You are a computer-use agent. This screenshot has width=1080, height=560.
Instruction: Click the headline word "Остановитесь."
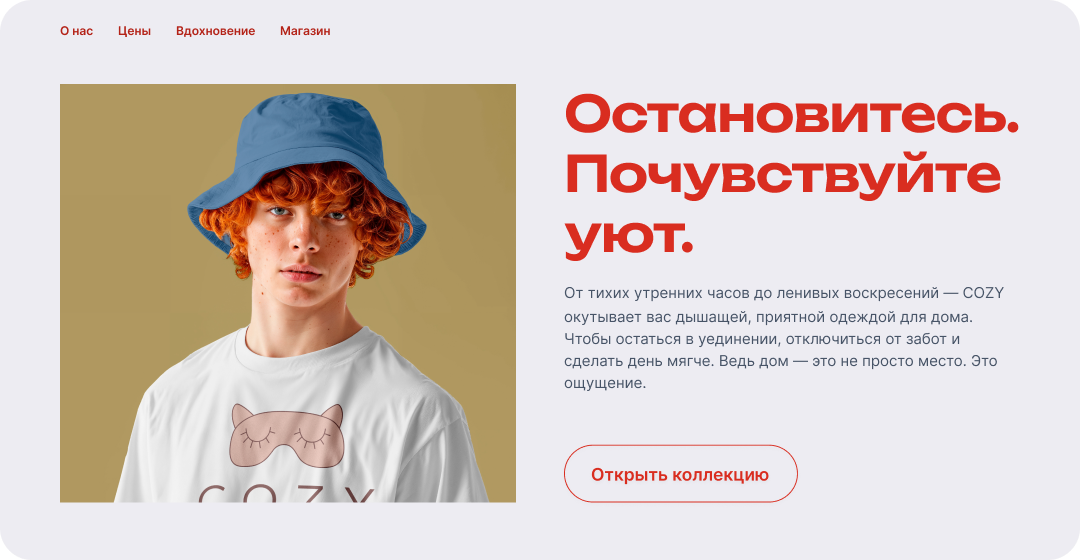point(791,114)
